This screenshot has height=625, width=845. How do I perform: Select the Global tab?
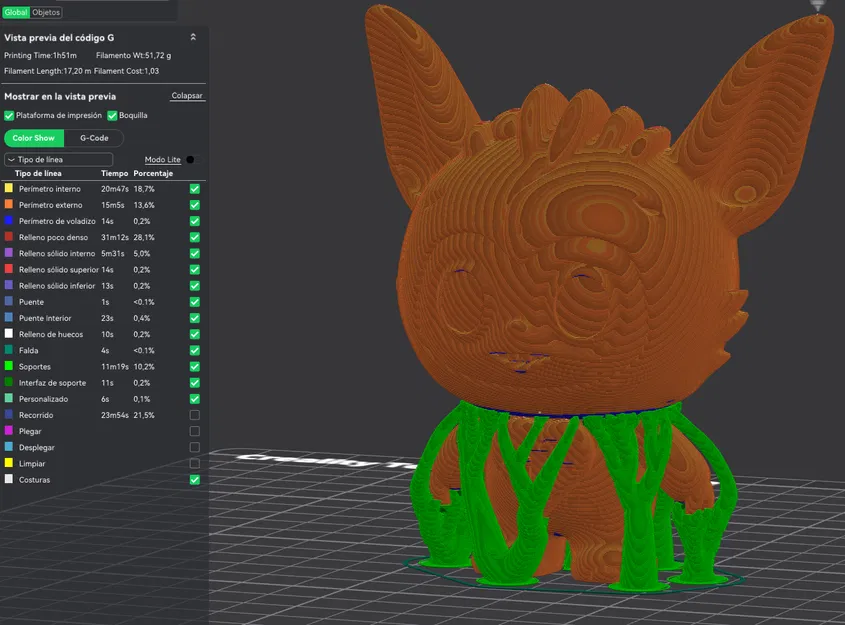15,13
